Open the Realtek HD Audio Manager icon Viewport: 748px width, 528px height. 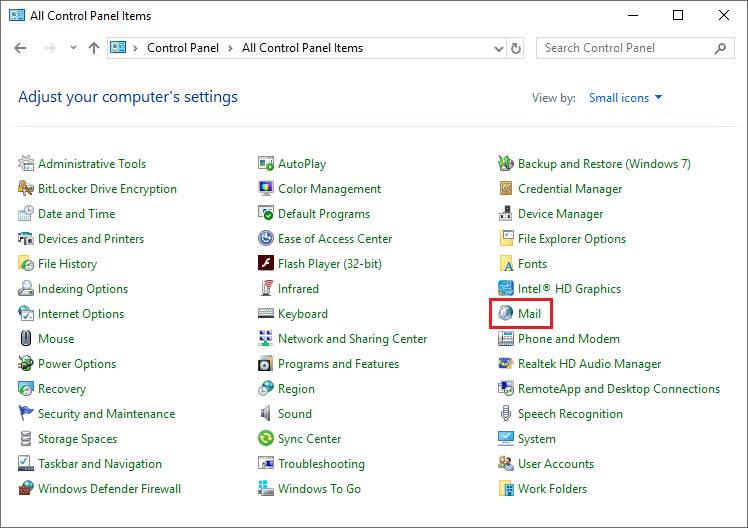[506, 364]
